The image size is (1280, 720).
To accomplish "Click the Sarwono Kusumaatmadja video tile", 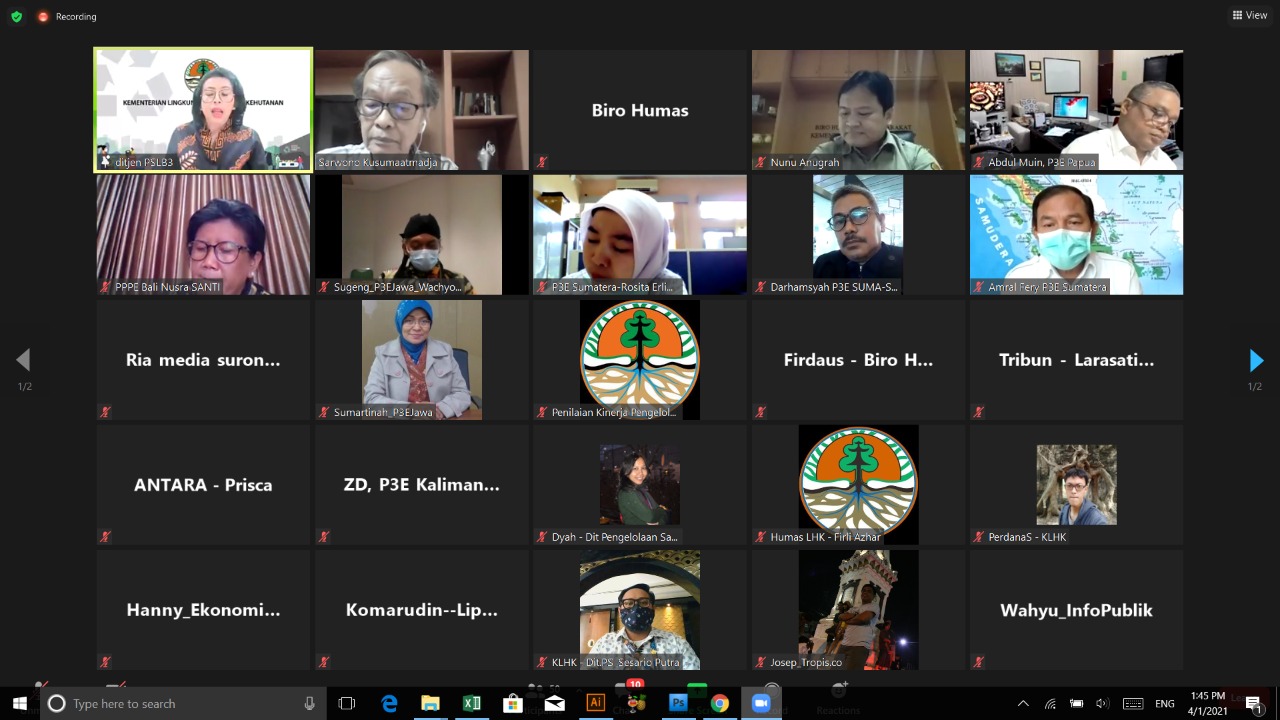I will [421, 110].
